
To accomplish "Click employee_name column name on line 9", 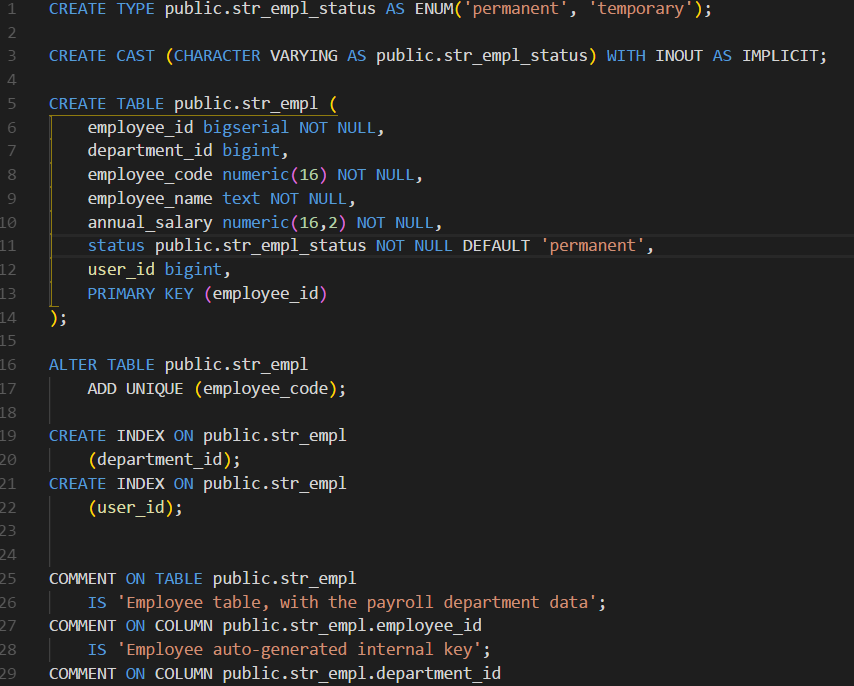I will (150, 199).
